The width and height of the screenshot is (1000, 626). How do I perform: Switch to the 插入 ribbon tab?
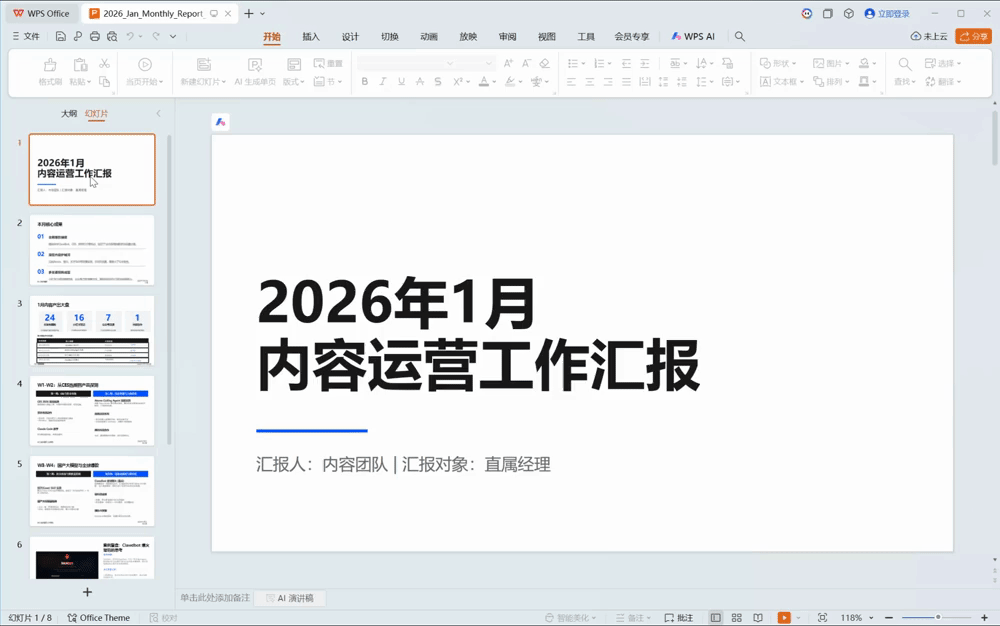tap(309, 36)
